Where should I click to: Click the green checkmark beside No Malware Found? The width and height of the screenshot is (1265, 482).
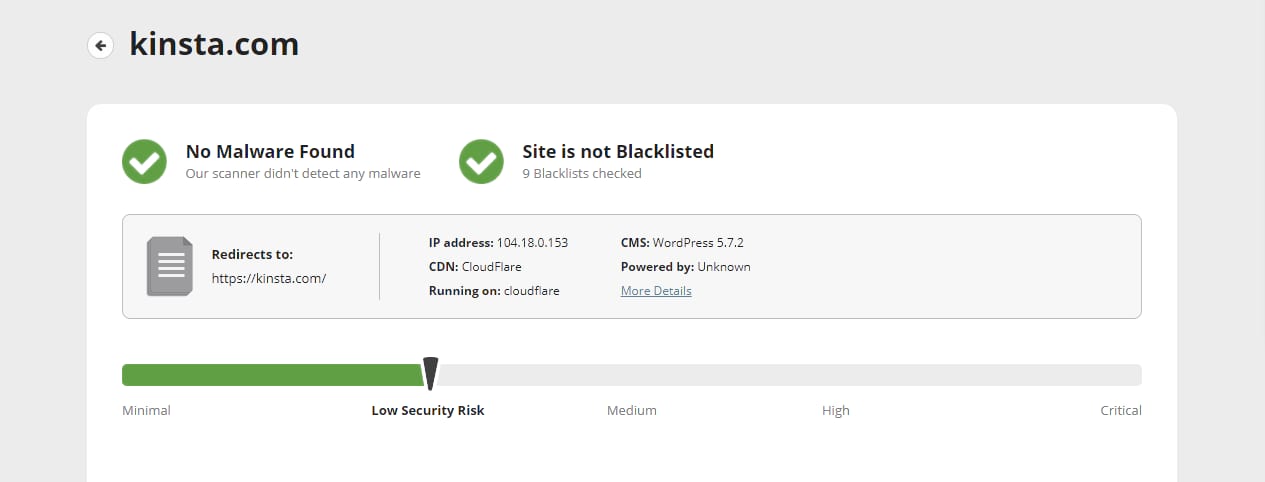pos(144,161)
